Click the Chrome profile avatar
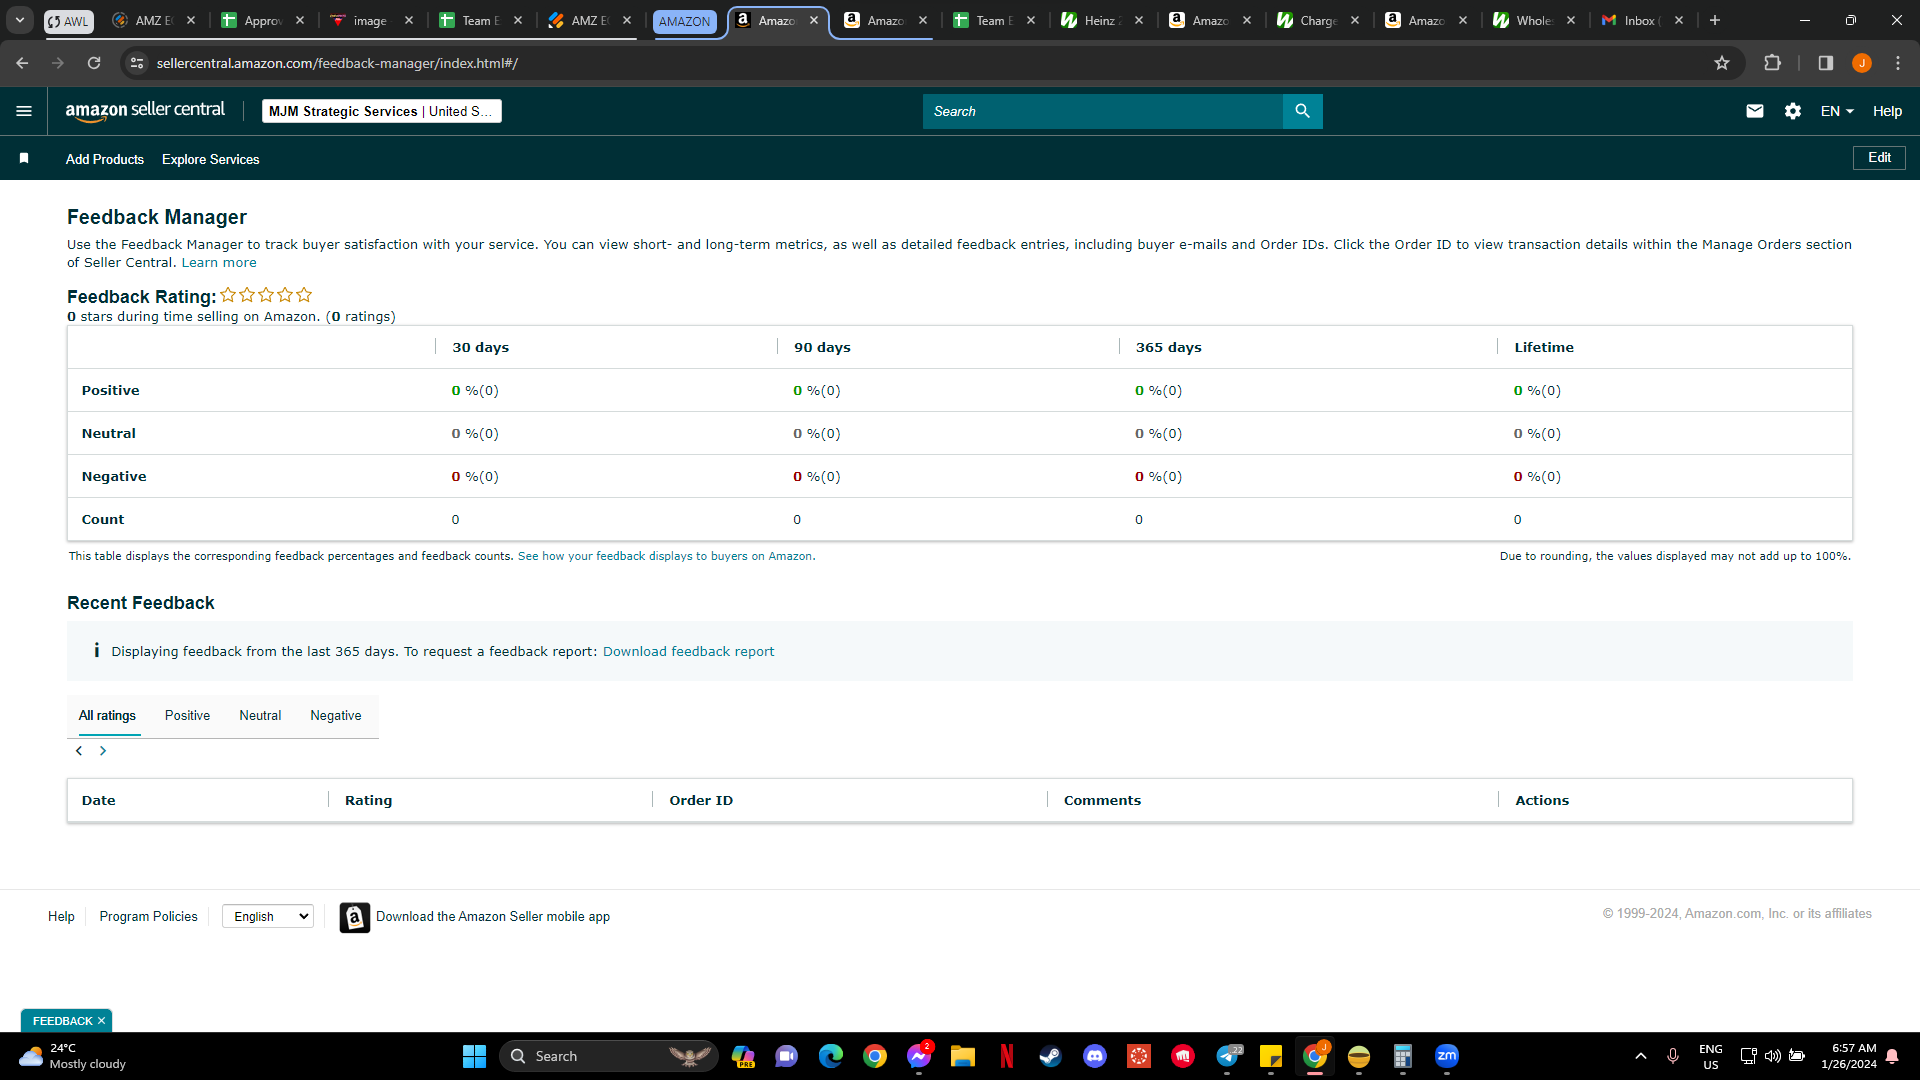 (x=1861, y=63)
